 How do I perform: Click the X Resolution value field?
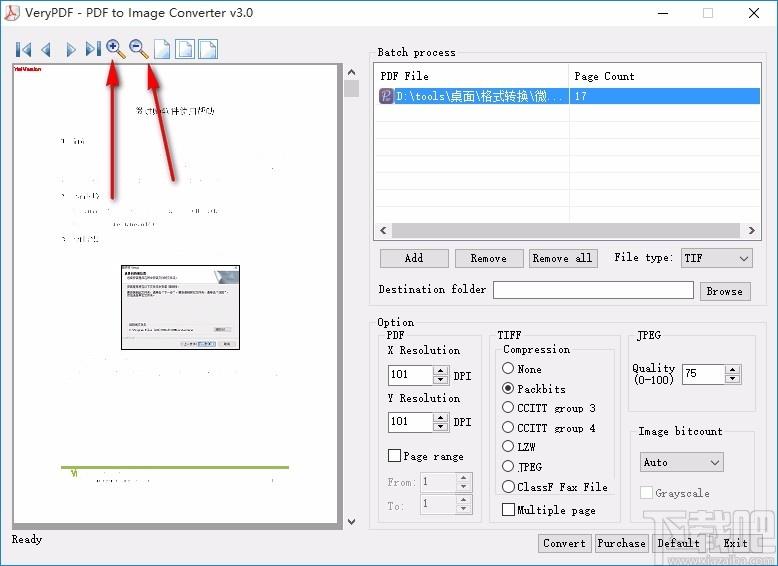410,375
